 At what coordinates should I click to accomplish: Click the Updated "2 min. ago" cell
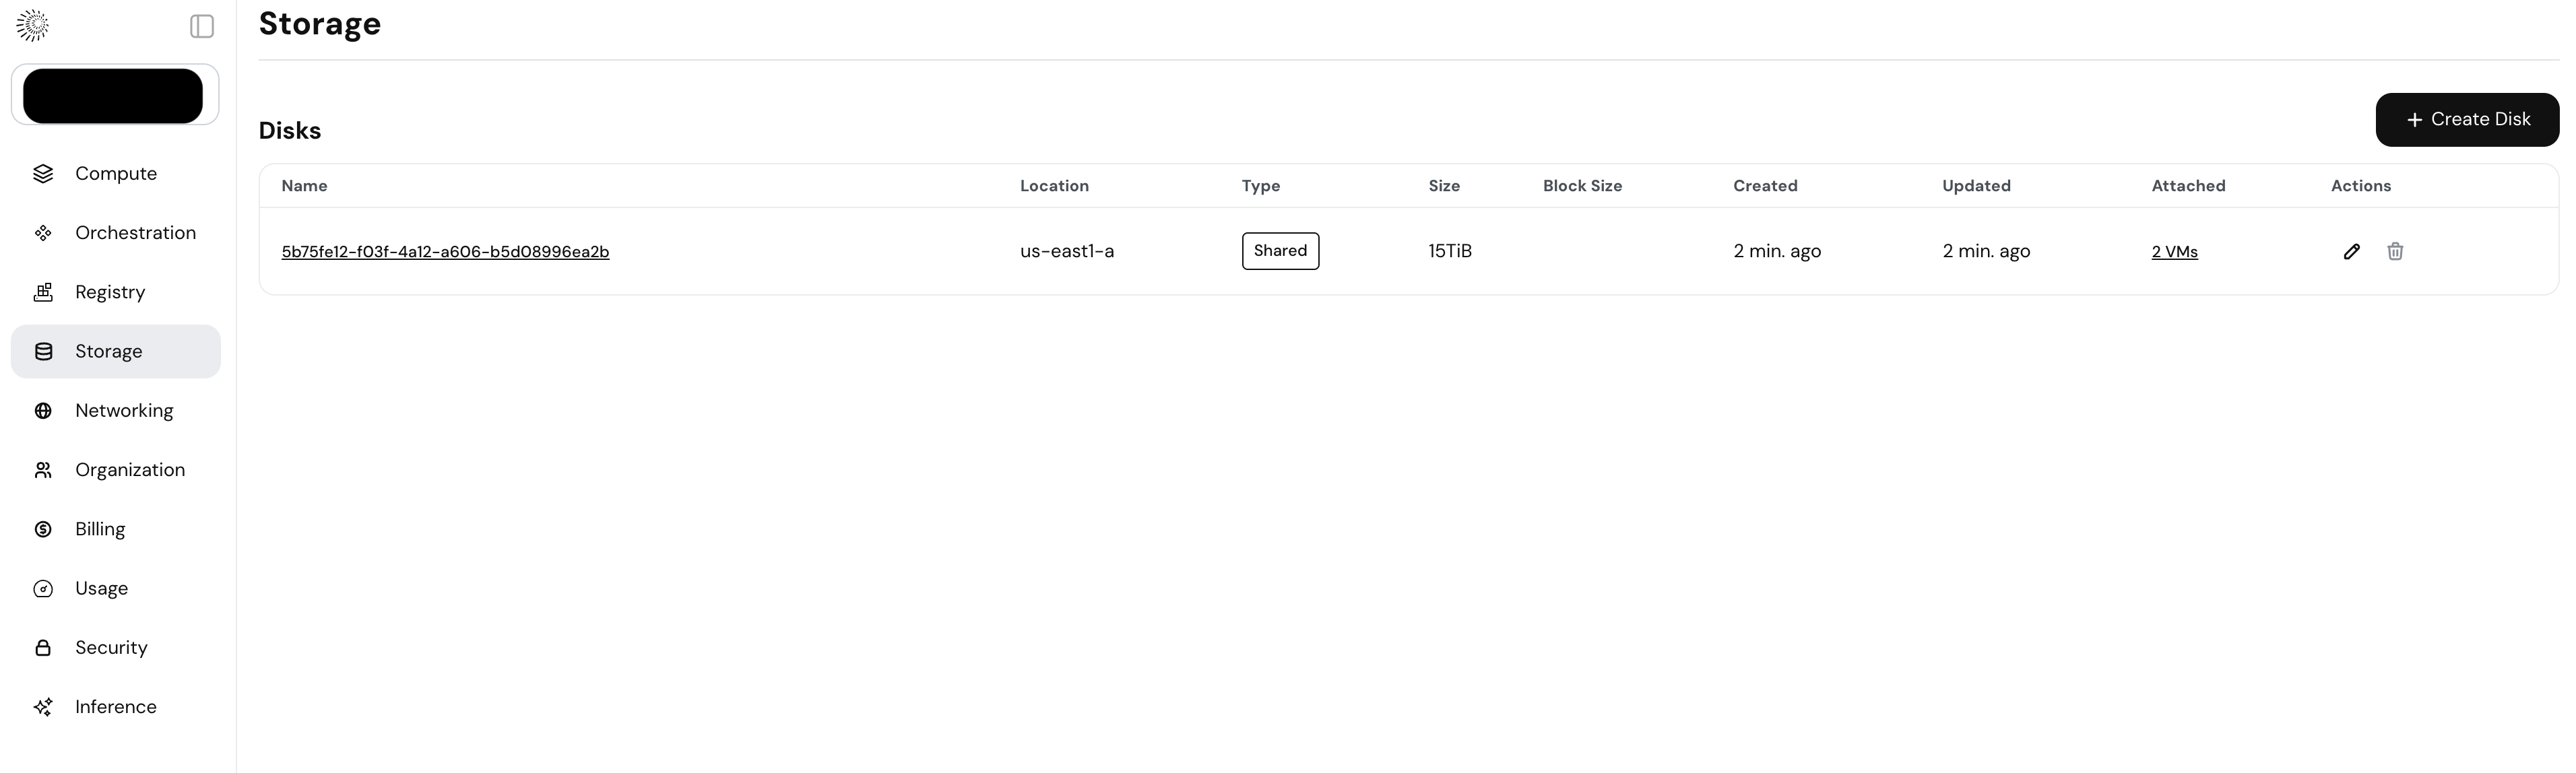(1986, 252)
